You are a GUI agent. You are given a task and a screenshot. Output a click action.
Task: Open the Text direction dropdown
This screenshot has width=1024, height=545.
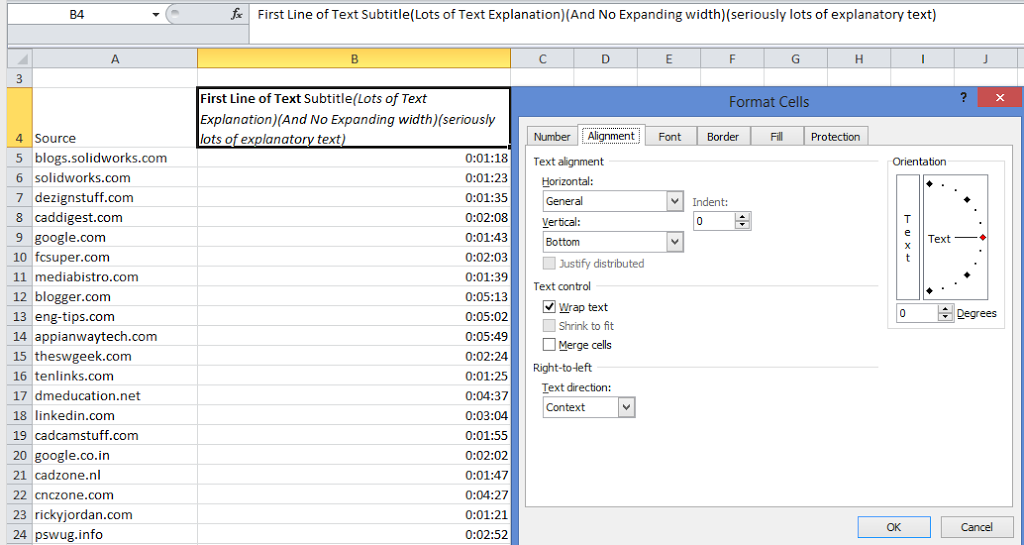(626, 407)
